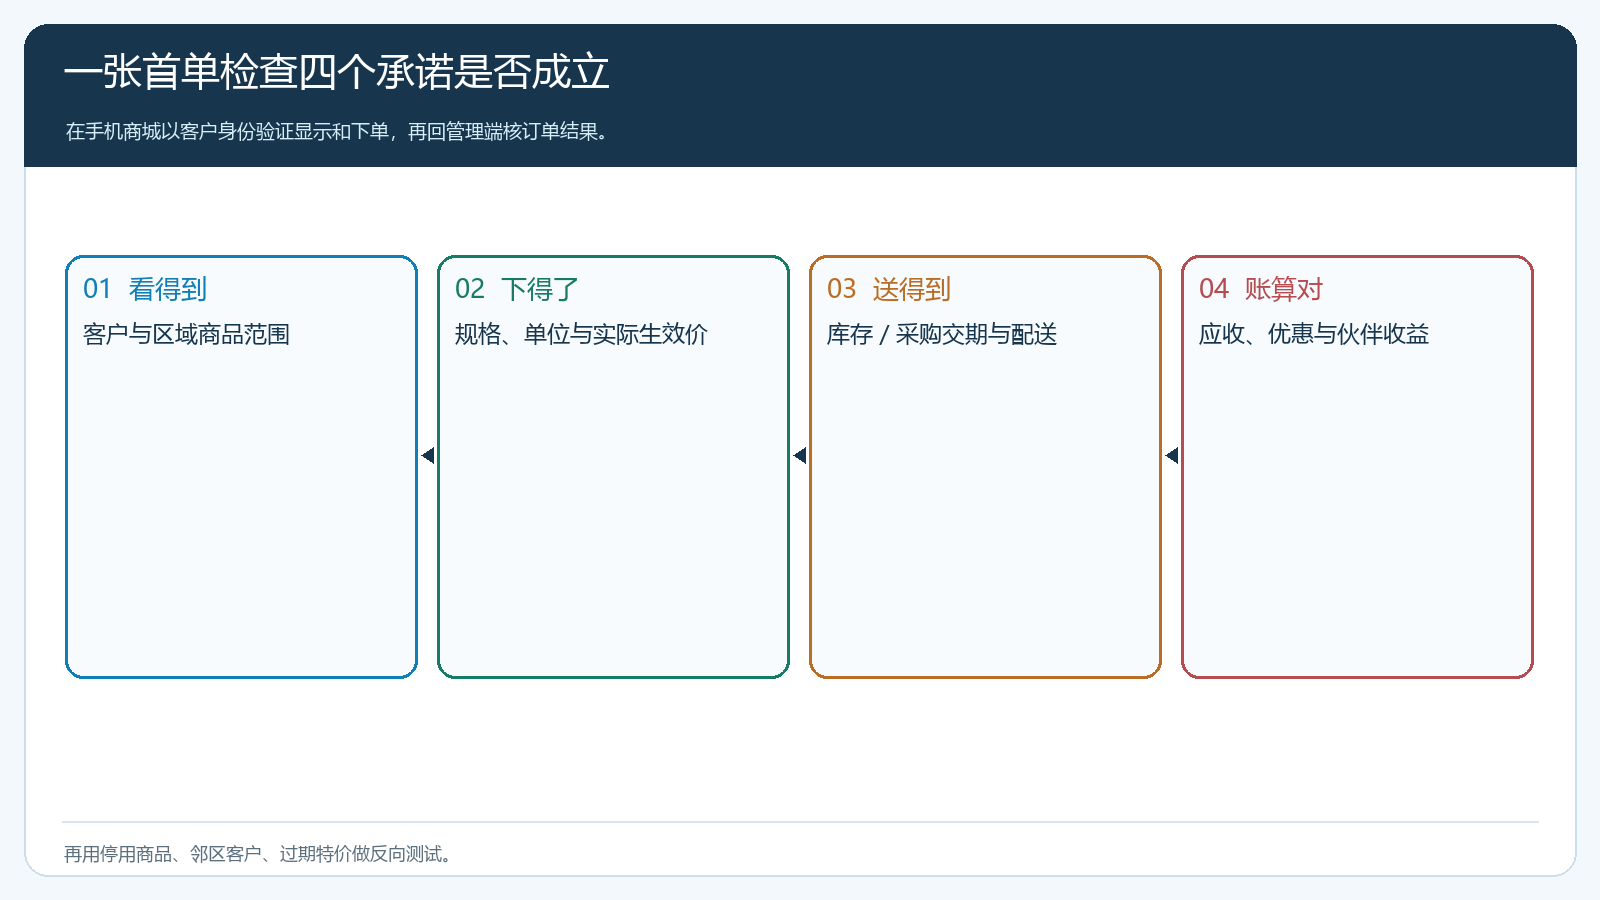This screenshot has width=1600, height=900.
Task: Select the 04 账算对 card heading
Action: click(x=1261, y=289)
